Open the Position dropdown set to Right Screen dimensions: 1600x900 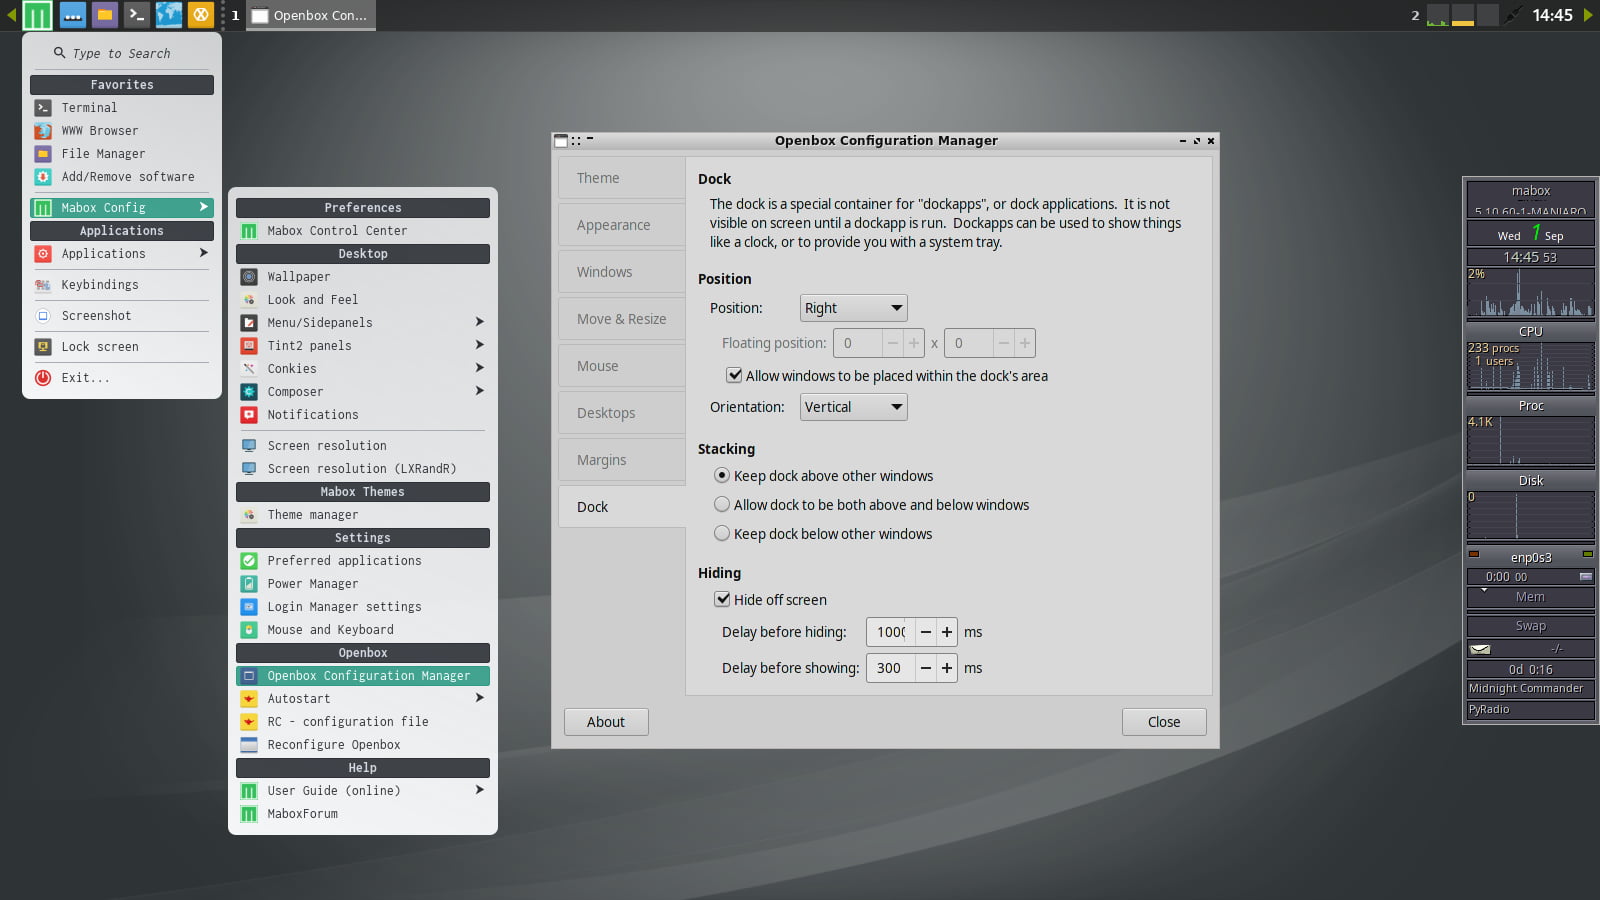[853, 308]
